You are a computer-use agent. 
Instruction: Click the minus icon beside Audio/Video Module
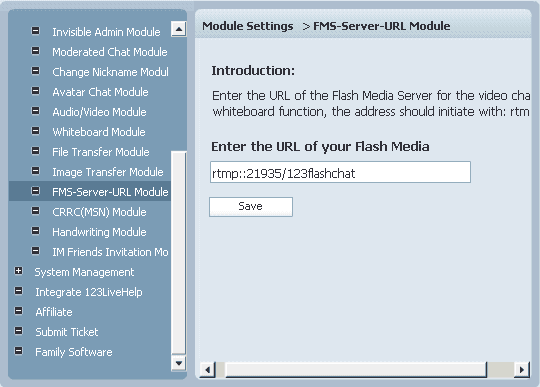click(x=35, y=111)
